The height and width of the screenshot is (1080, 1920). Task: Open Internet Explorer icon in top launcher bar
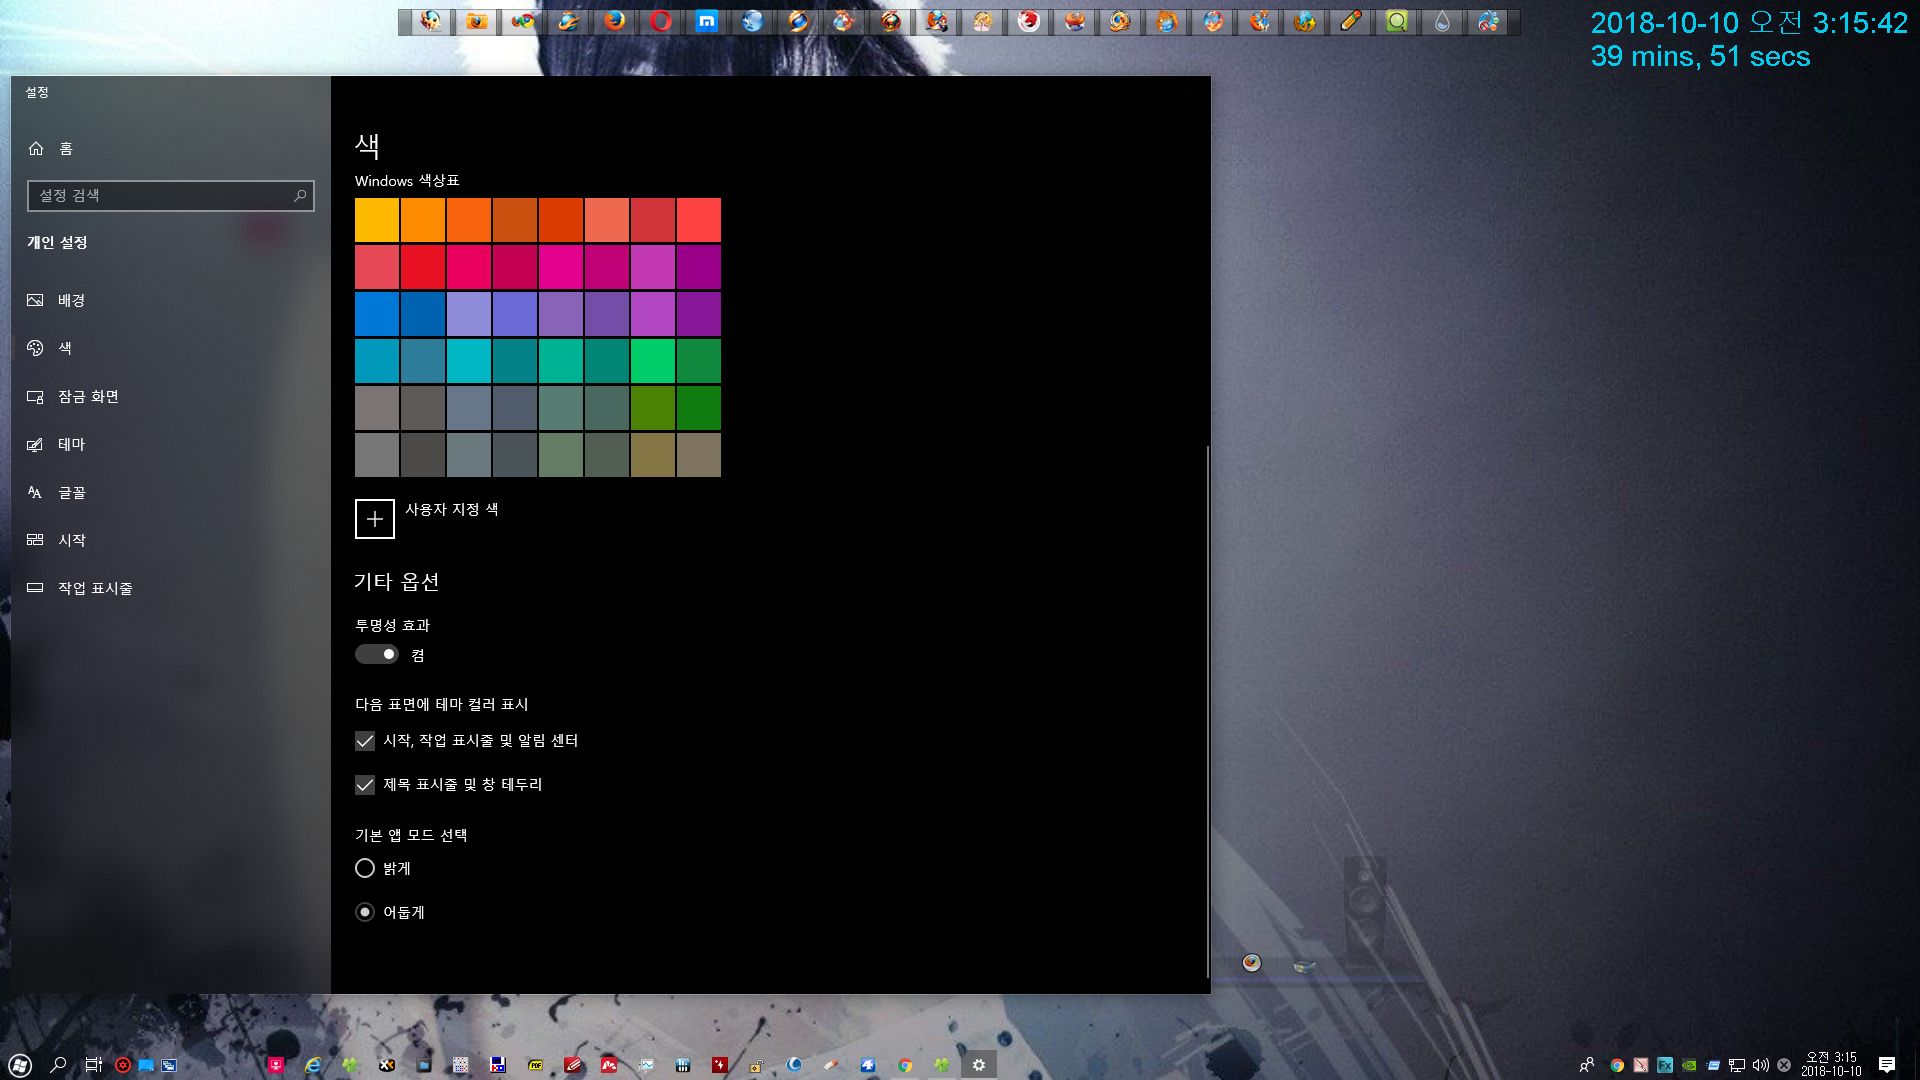coord(569,21)
